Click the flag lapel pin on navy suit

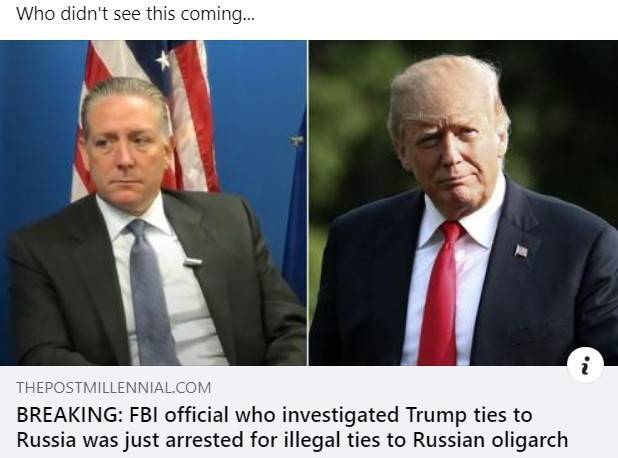click(x=521, y=250)
